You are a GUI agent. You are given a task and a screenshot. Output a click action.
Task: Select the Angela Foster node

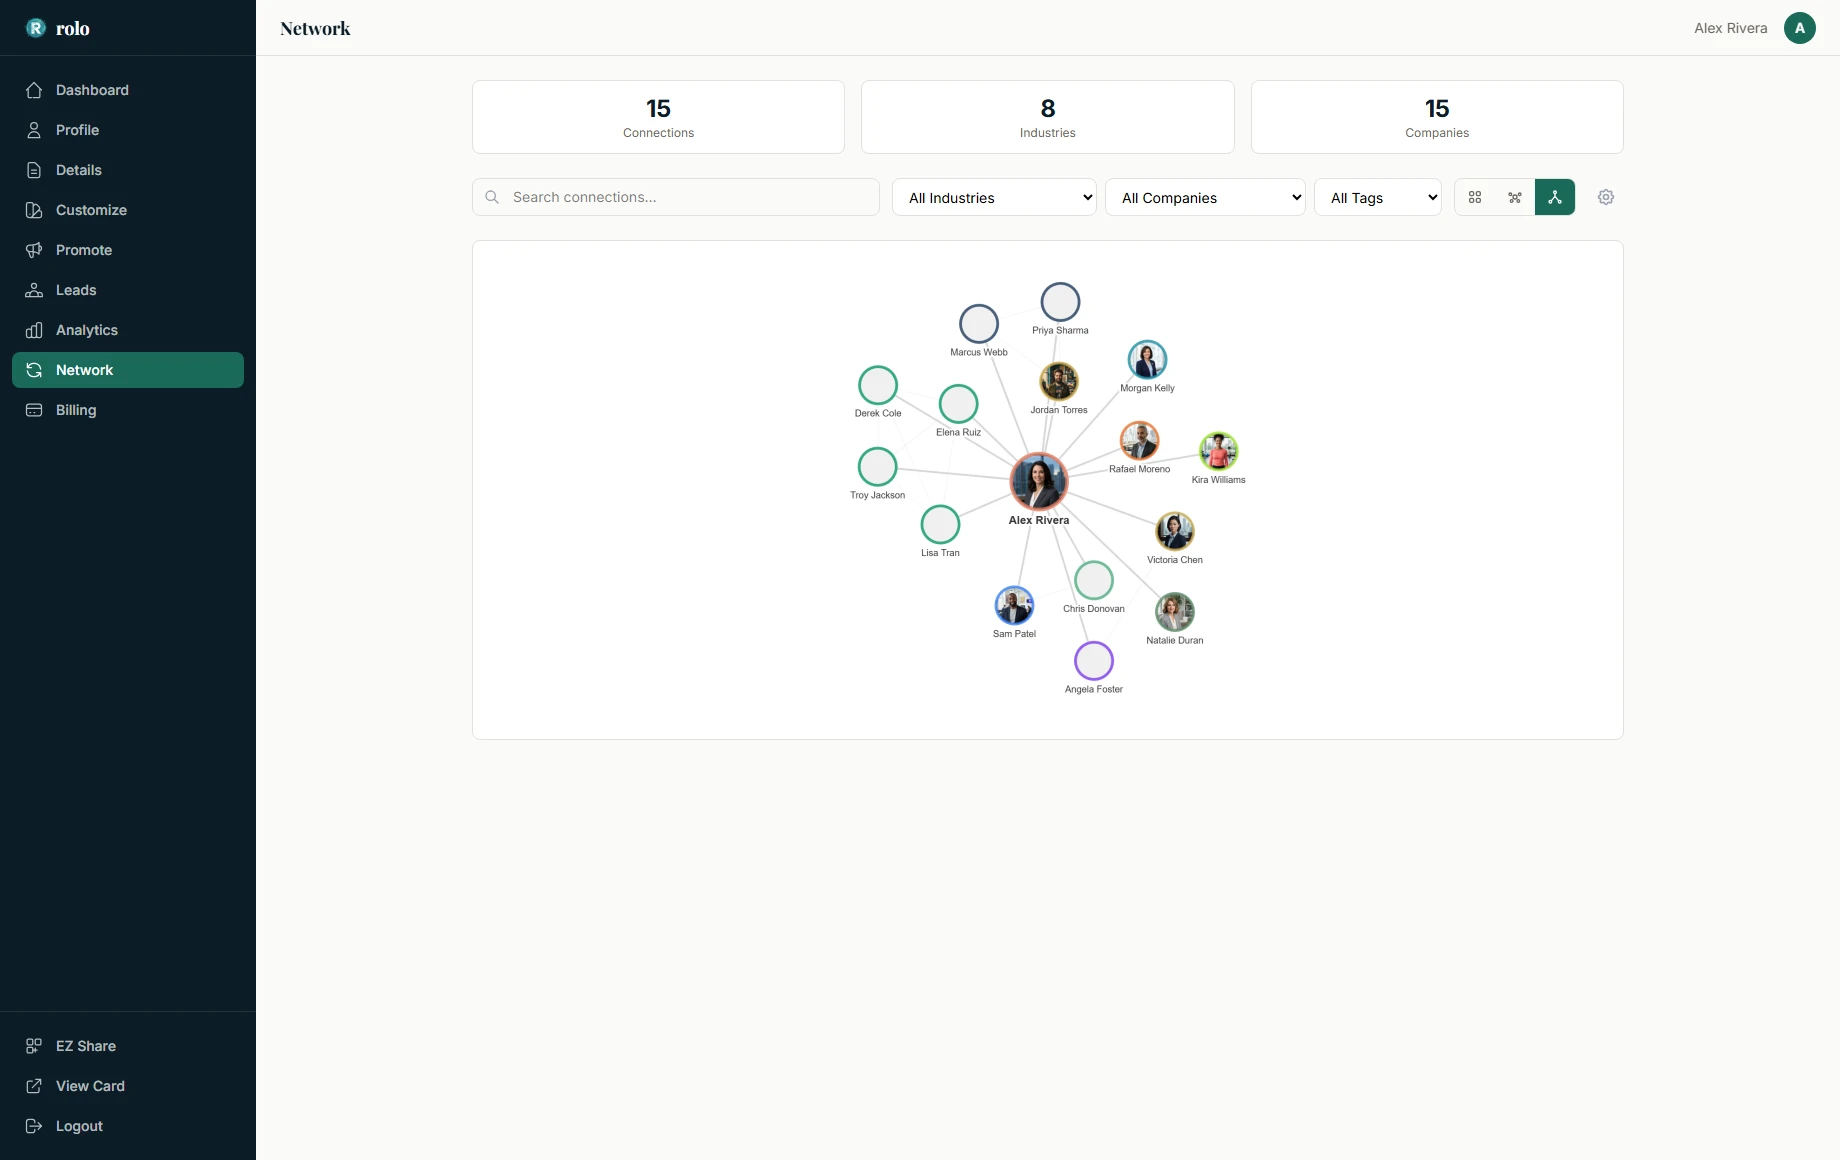[x=1094, y=661]
